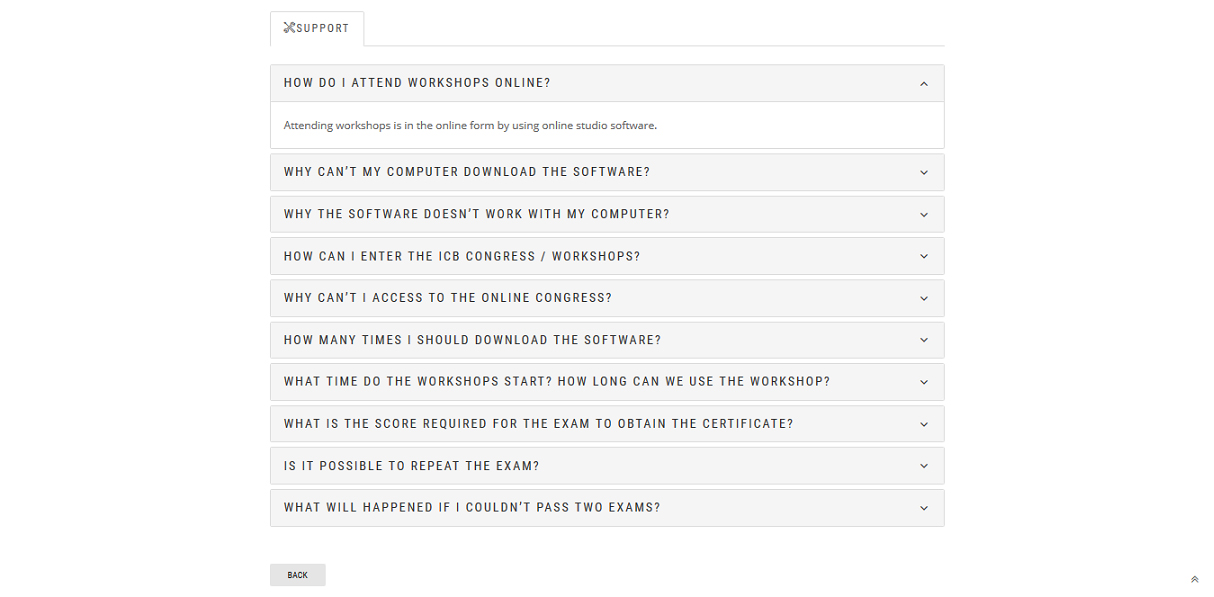The width and height of the screenshot is (1214, 597).
Task: Click the chevron for how many times download question
Action: coord(924,340)
